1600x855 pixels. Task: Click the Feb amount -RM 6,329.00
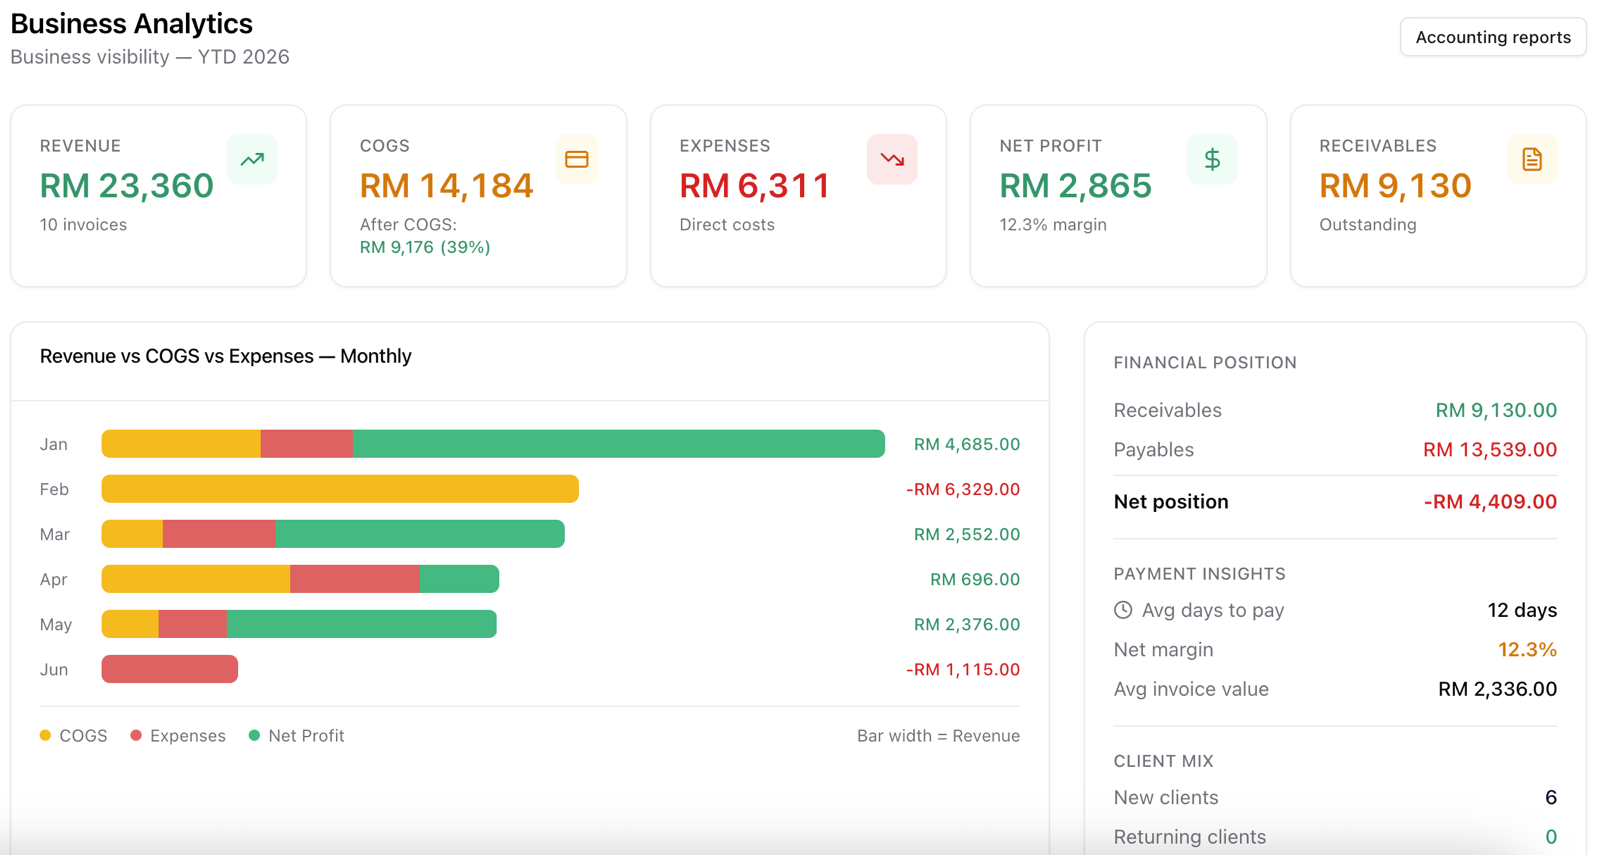963,489
